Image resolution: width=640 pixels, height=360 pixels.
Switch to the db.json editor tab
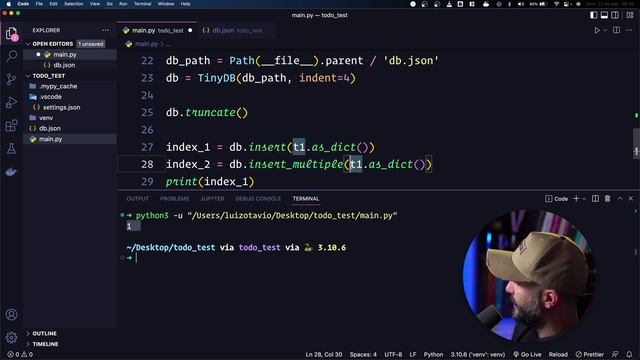click(x=237, y=30)
